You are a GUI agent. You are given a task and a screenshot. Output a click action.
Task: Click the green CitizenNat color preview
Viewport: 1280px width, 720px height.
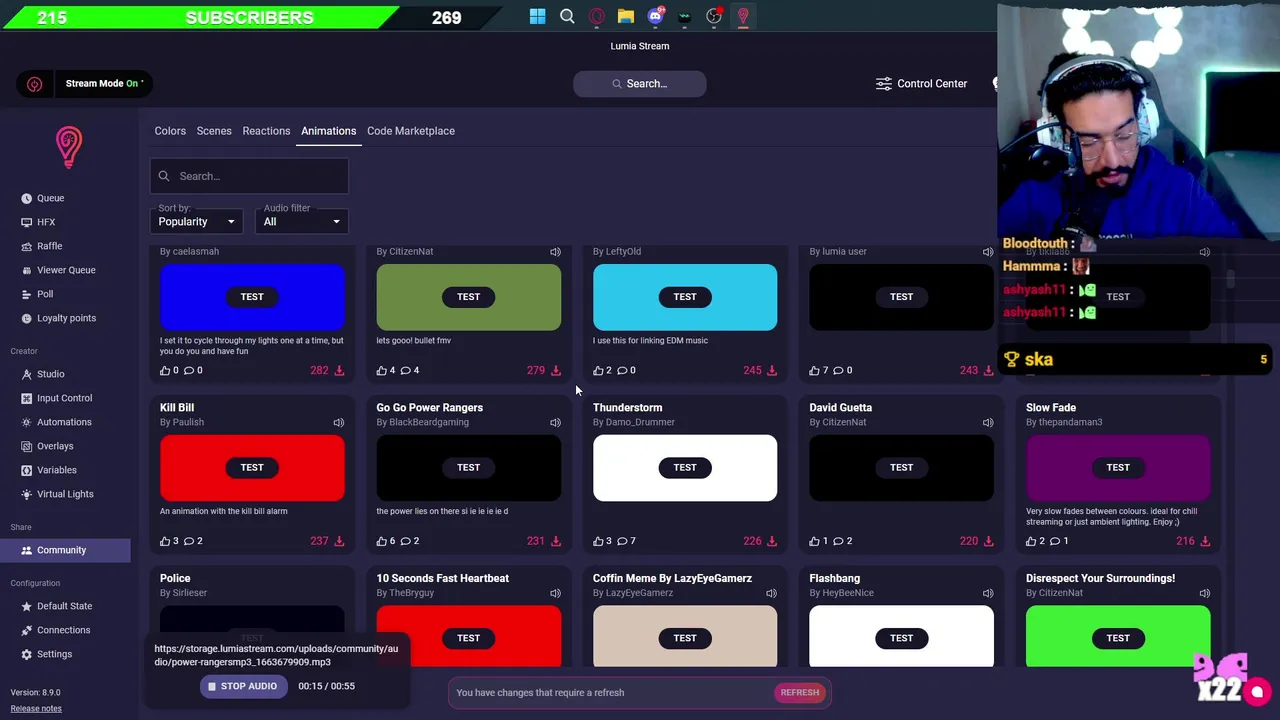pos(468,297)
